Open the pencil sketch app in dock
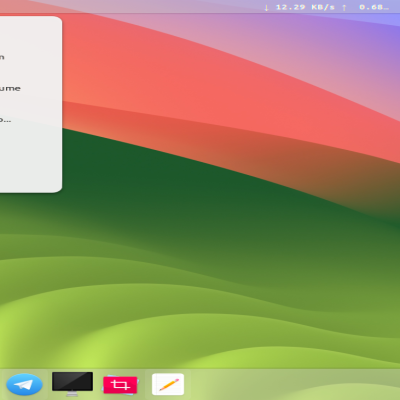Screen dimensions: 400x400 coord(168,384)
